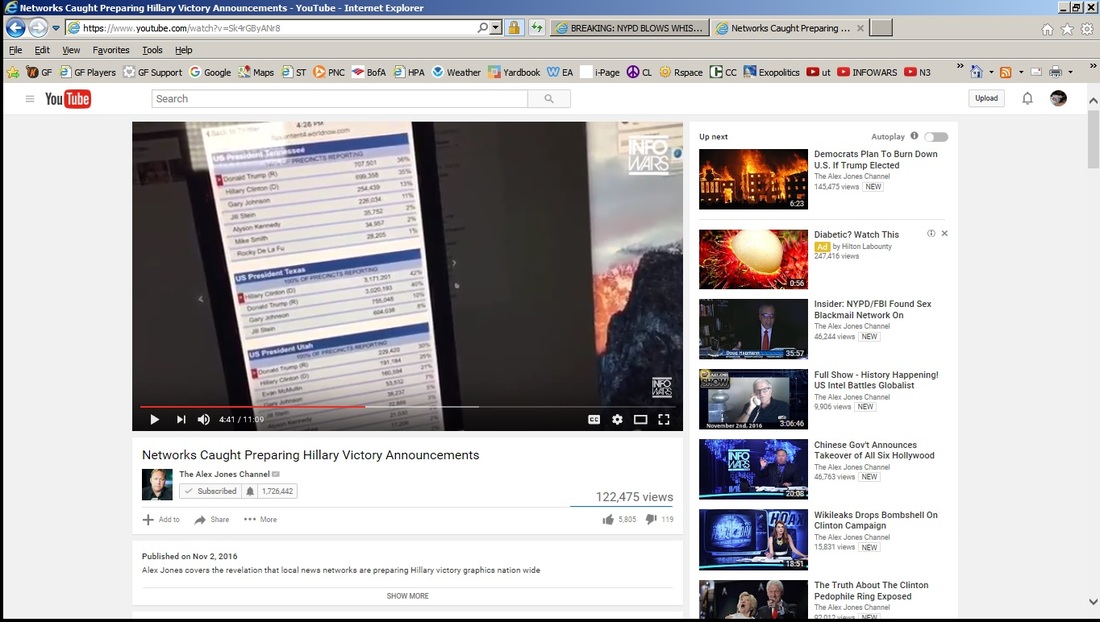The width and height of the screenshot is (1100, 622).
Task: Open the View menu
Action: click(x=71, y=50)
